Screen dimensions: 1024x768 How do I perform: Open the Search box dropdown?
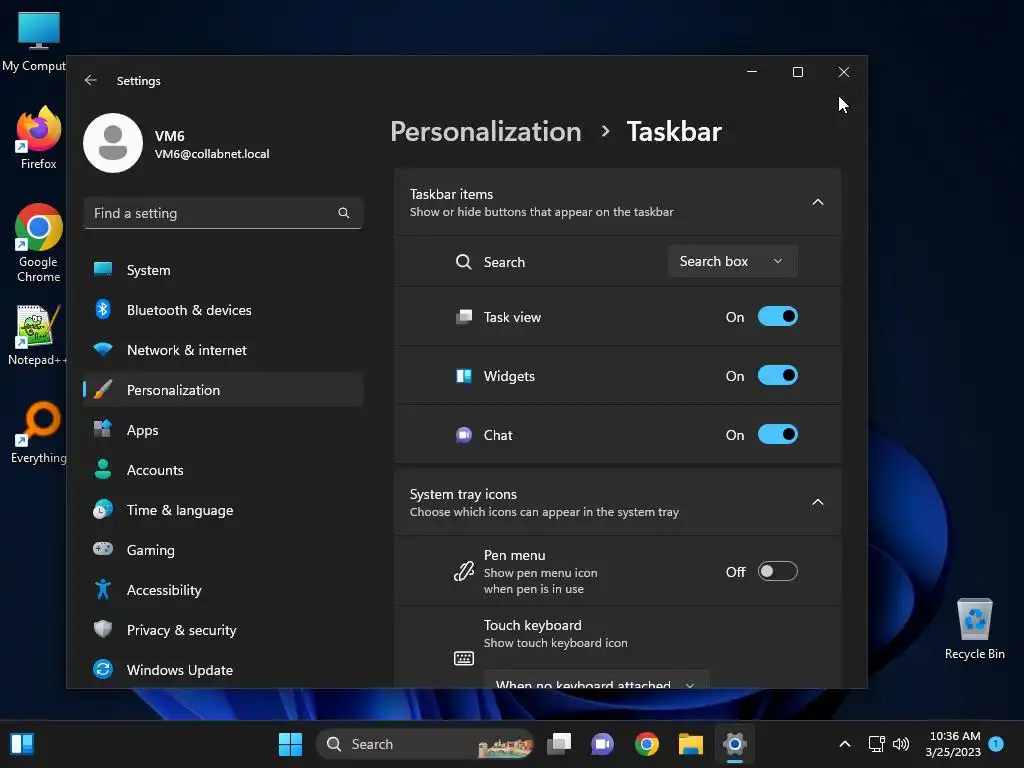[x=732, y=261]
